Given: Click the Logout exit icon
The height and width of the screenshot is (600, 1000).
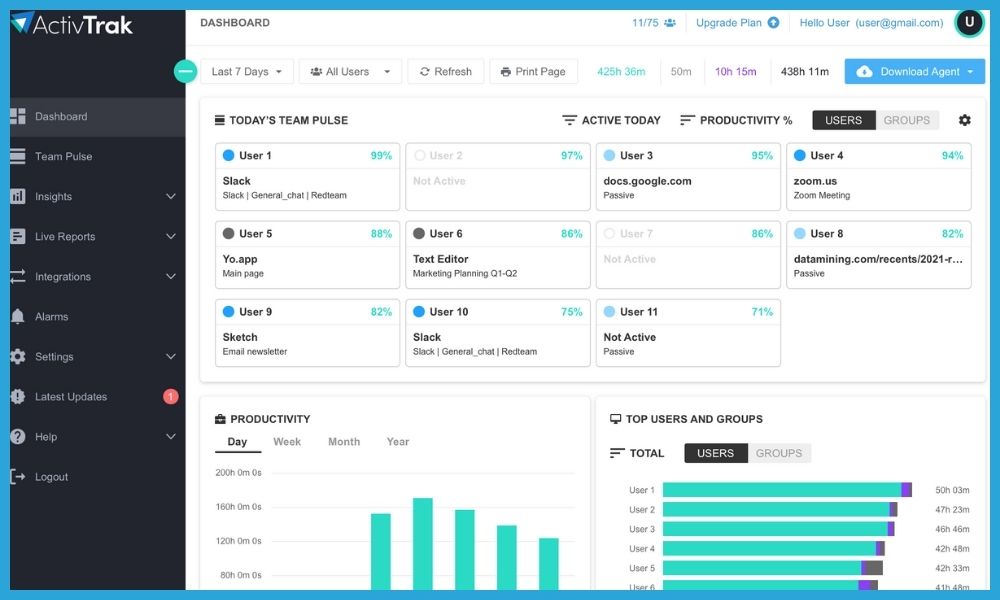Looking at the screenshot, I should click(x=18, y=476).
